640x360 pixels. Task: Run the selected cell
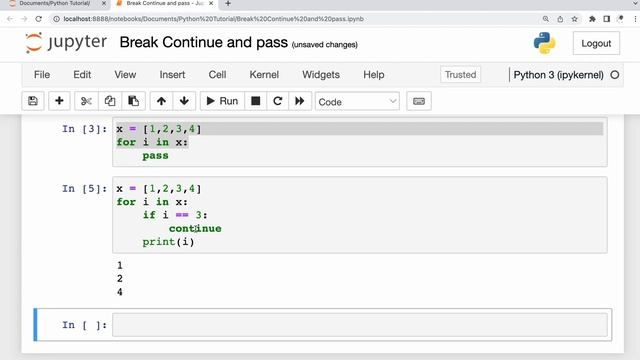pyautogui.click(x=222, y=101)
